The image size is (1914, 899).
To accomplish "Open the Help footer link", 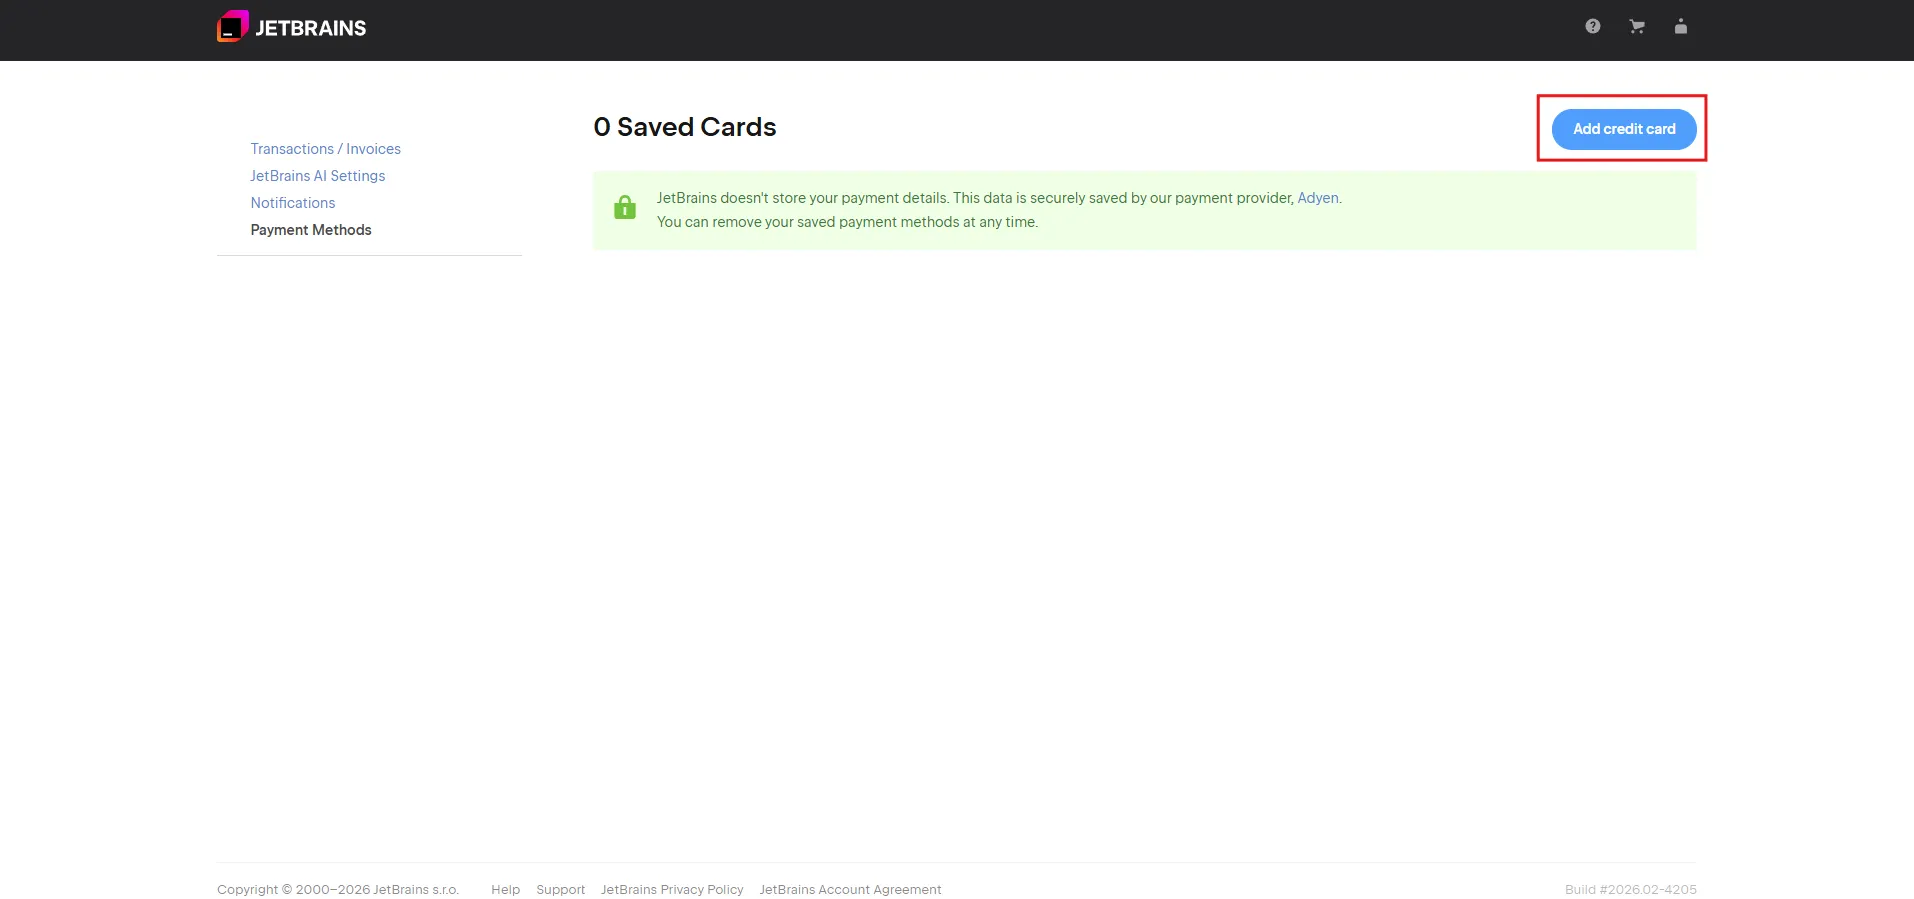I will 505,889.
